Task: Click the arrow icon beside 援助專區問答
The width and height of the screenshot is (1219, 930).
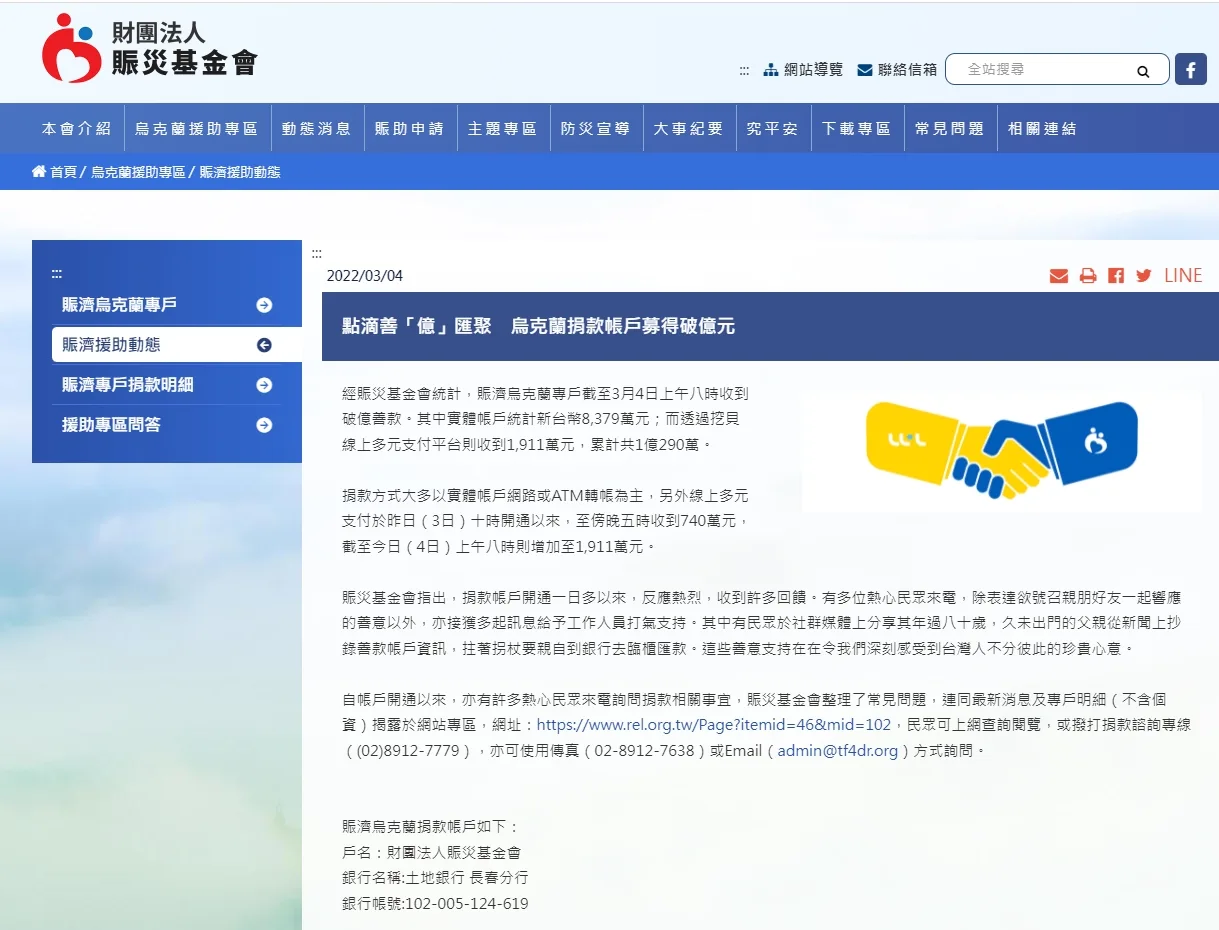Action: point(264,425)
